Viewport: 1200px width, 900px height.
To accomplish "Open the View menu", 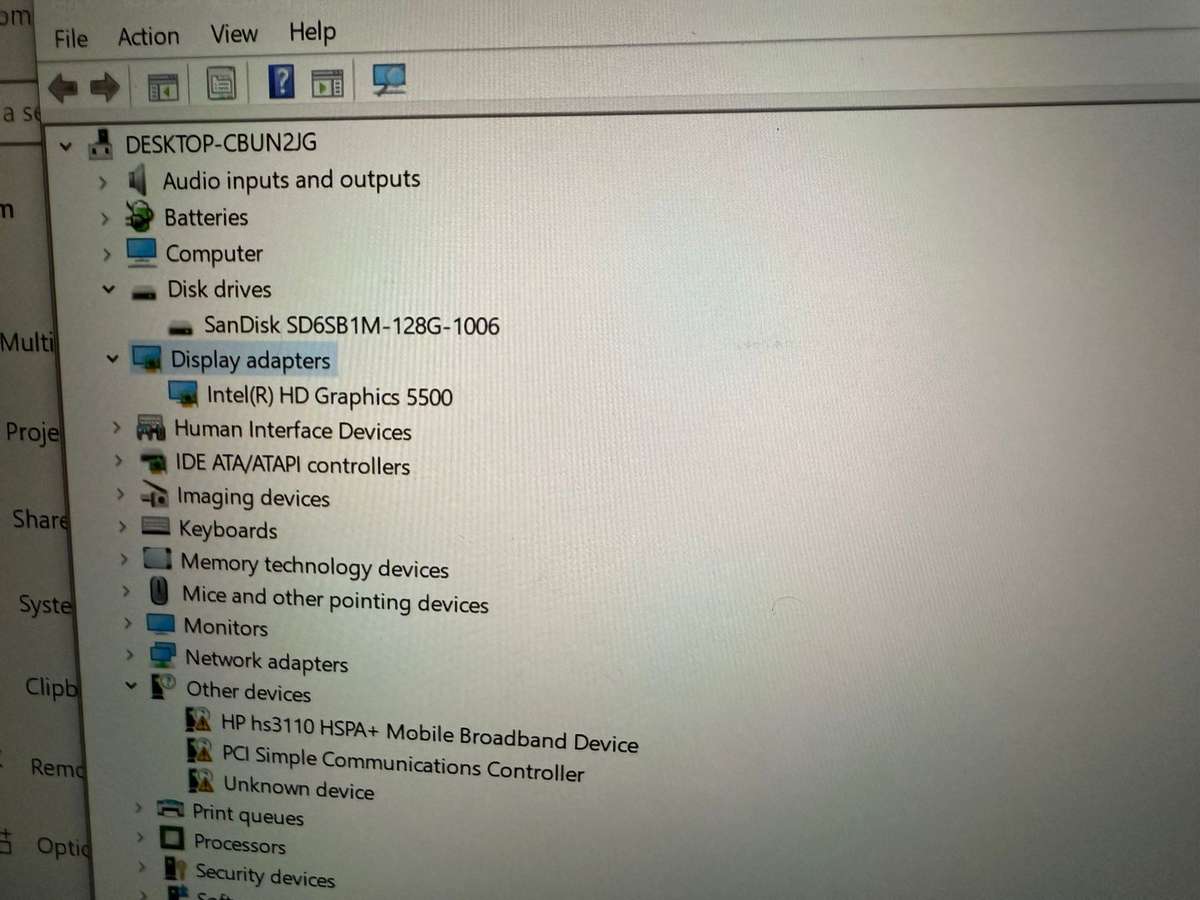I will click(x=233, y=33).
